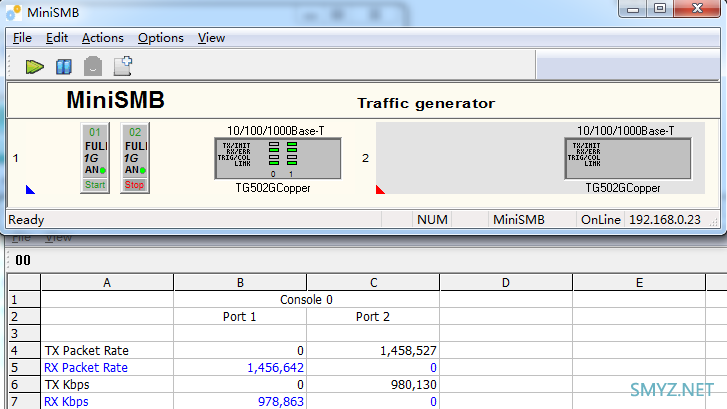Click the 00 label in the background window toolbar

[x=23, y=260]
